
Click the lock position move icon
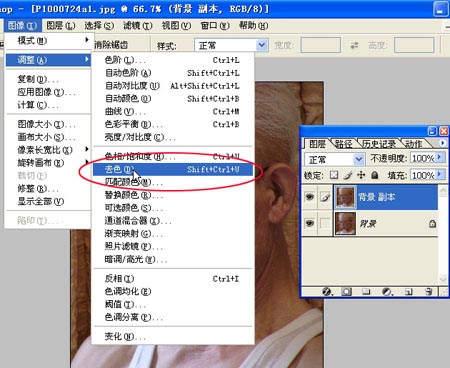tap(361, 175)
